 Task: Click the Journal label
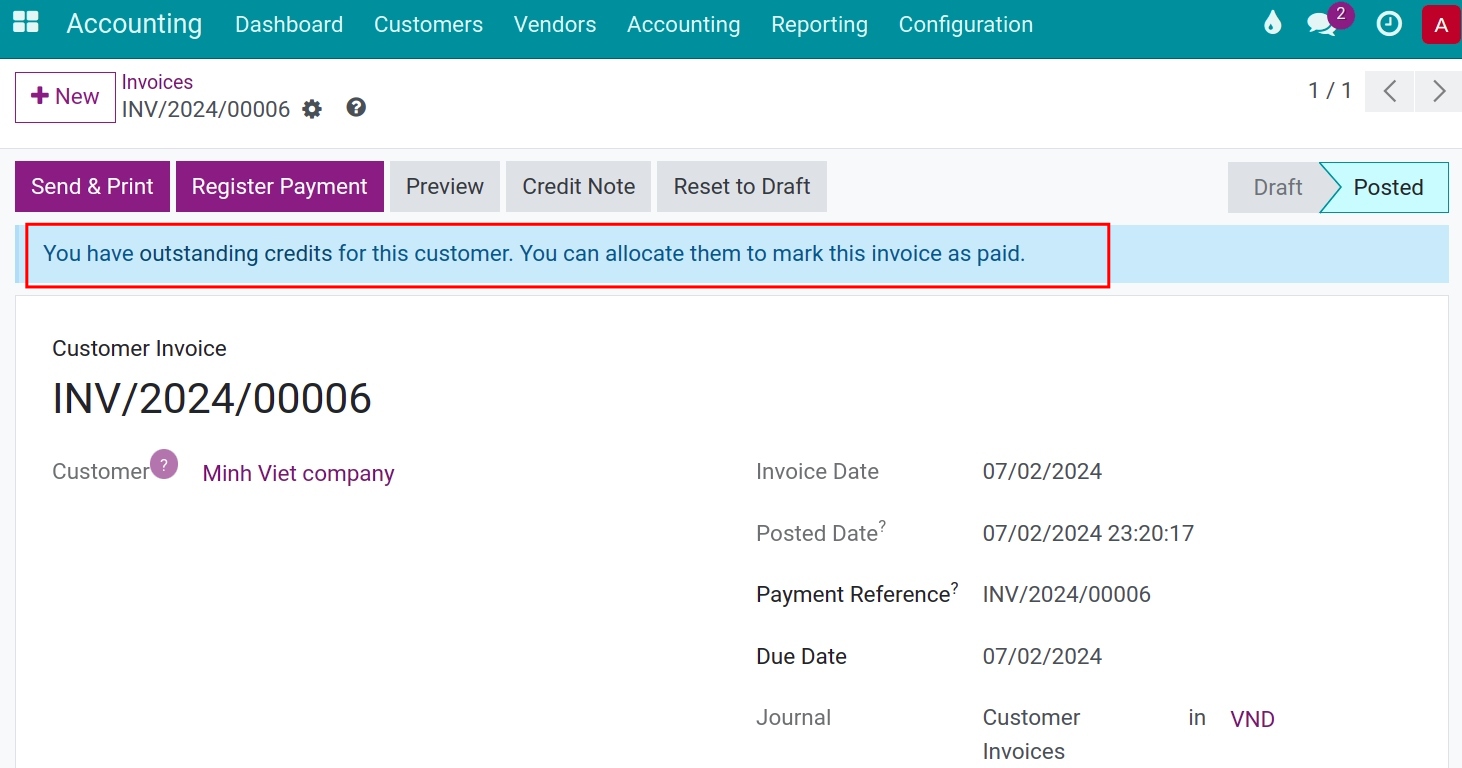click(x=793, y=717)
